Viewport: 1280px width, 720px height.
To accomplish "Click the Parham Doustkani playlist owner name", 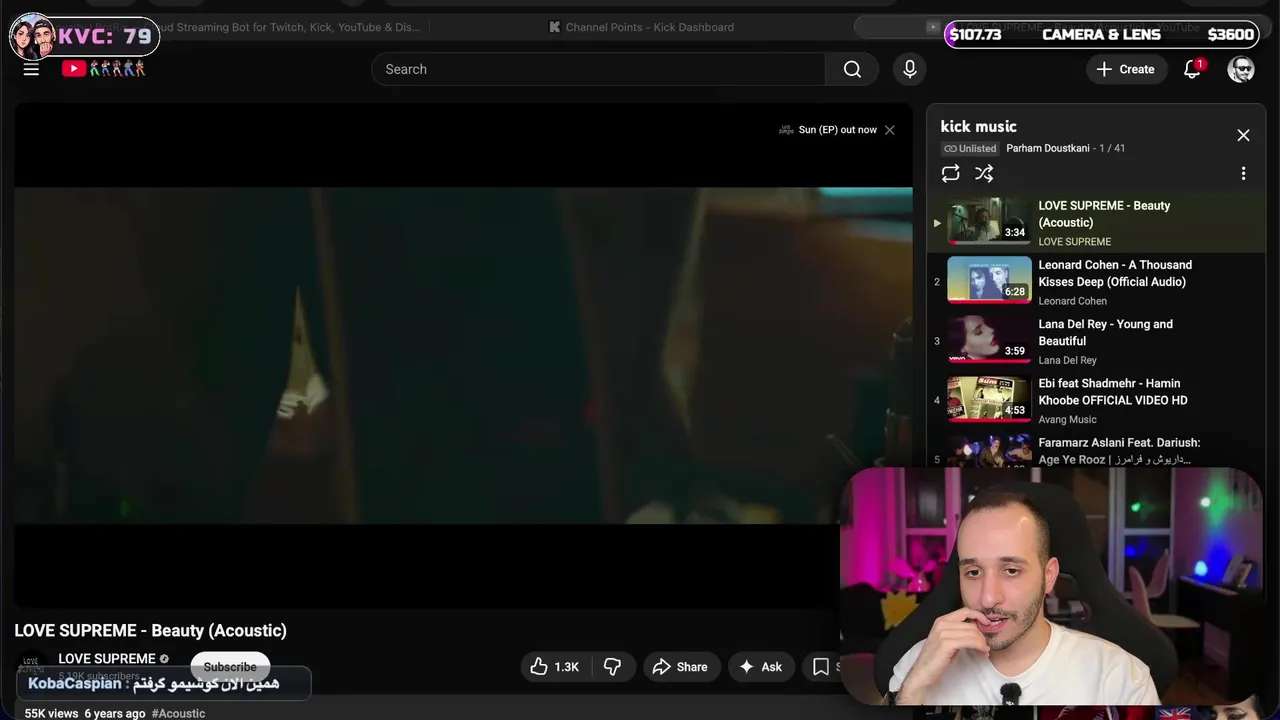I will (x=1048, y=148).
